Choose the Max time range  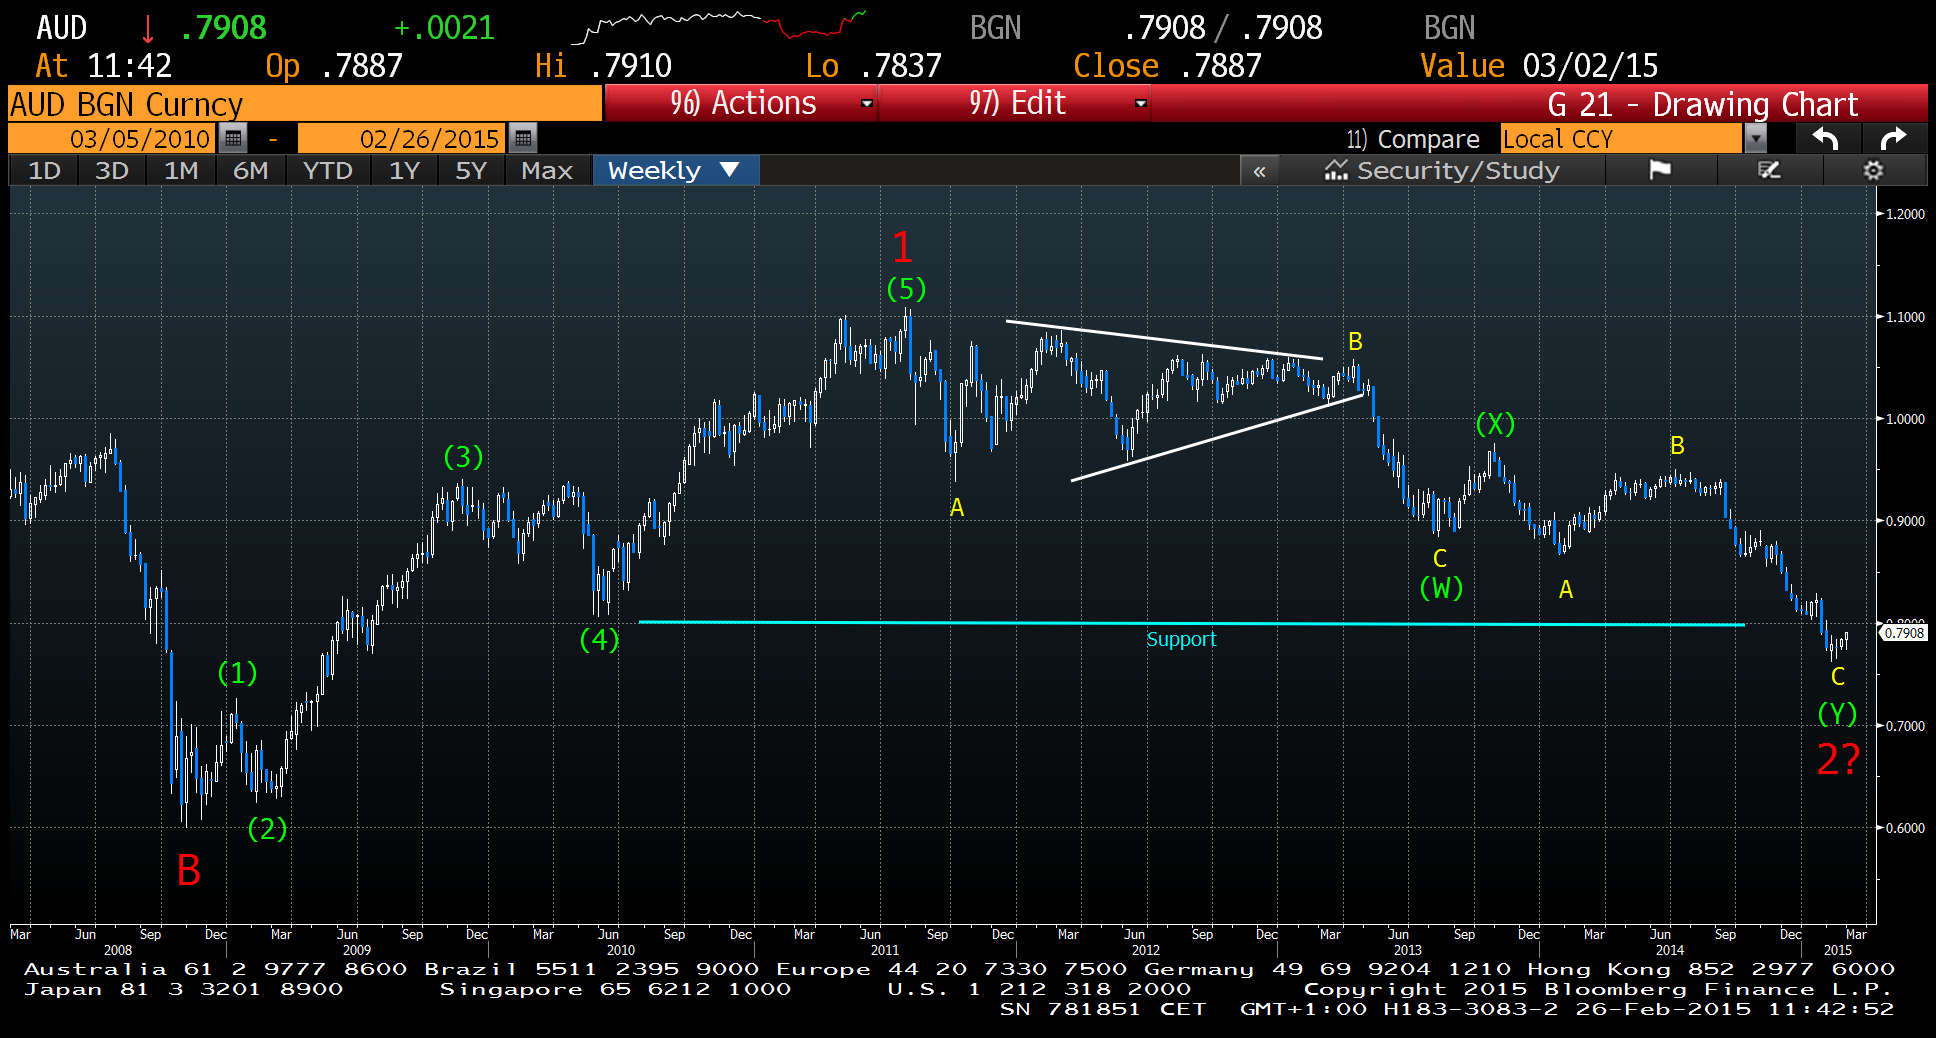click(x=546, y=171)
